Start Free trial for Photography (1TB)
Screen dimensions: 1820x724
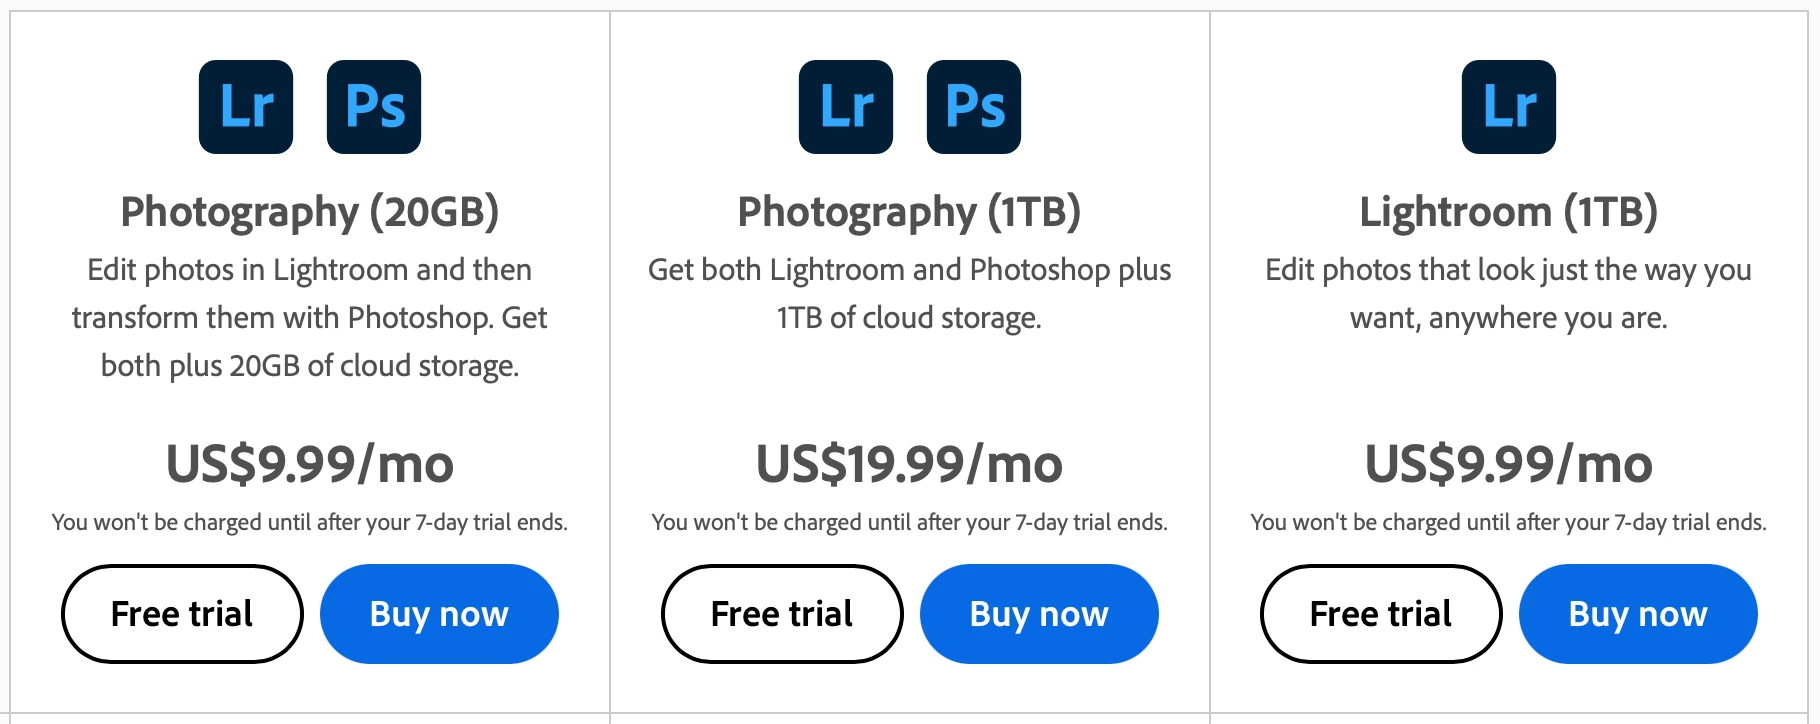point(782,614)
